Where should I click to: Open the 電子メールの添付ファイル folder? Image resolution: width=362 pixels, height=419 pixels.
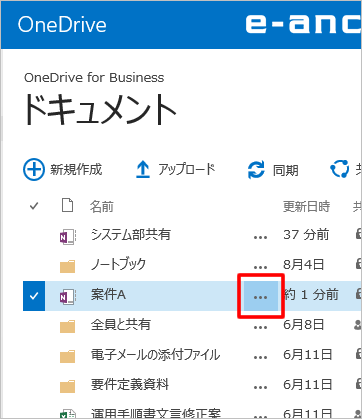155,355
